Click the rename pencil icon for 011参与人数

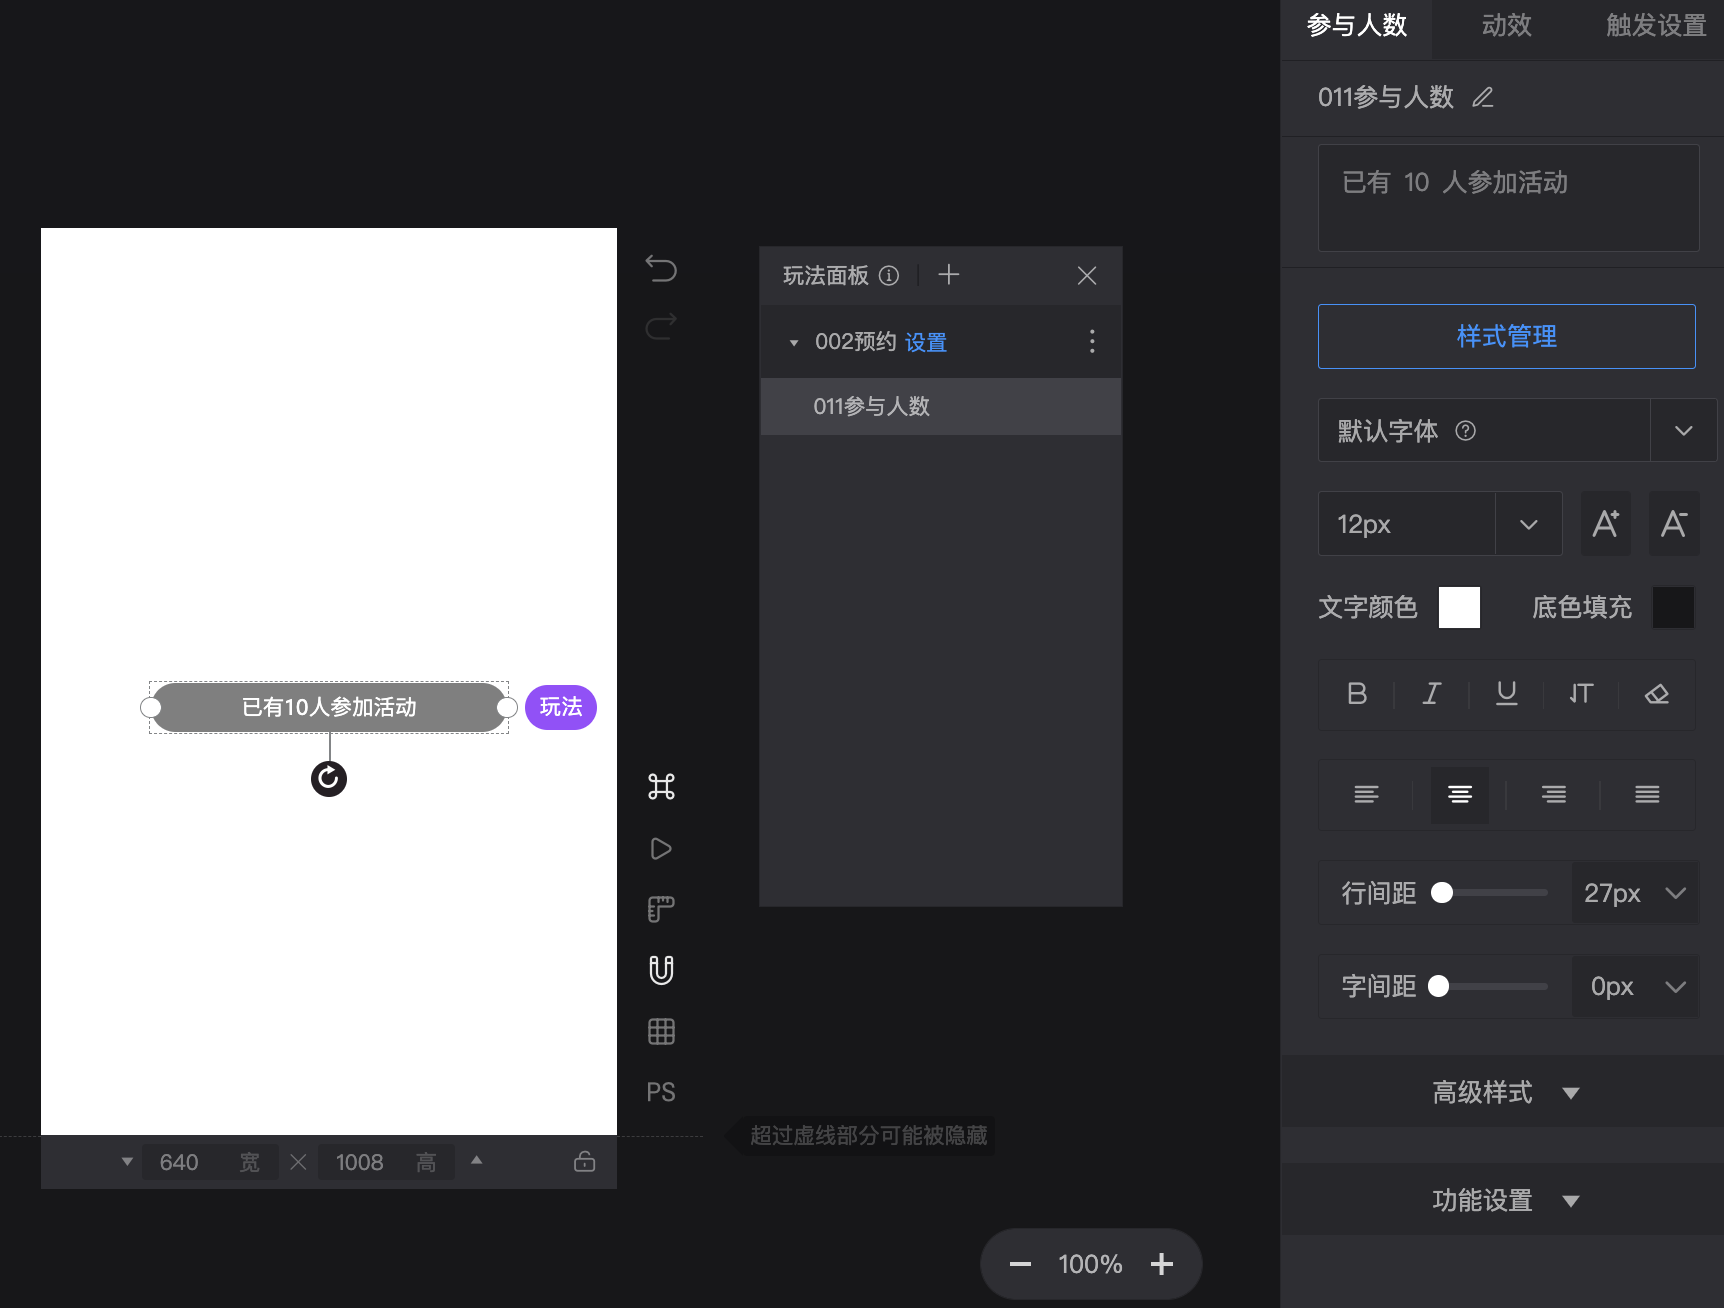1483,97
